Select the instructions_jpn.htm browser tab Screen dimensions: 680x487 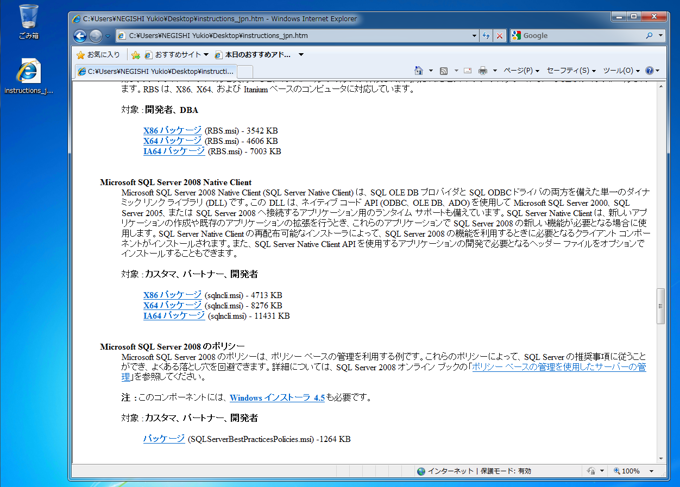click(156, 72)
